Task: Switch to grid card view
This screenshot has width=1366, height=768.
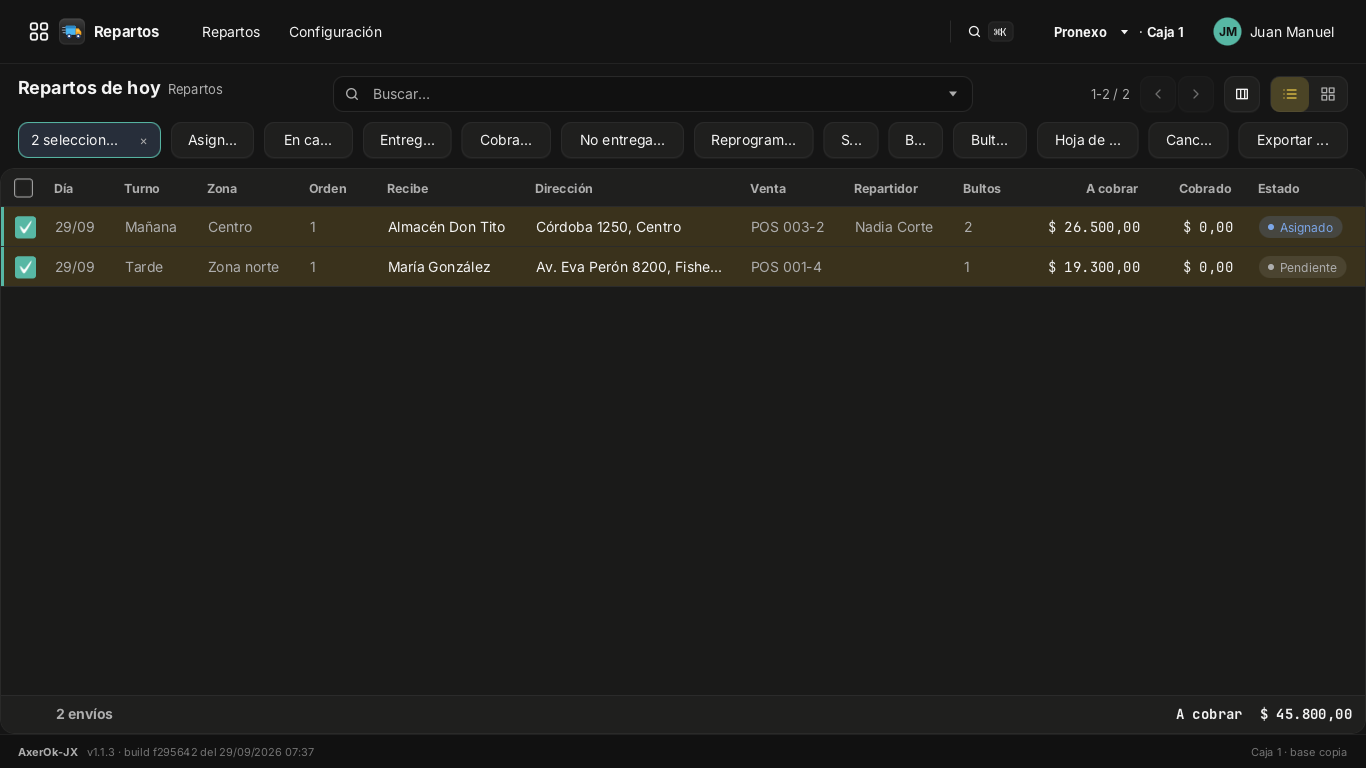Action: (1328, 94)
